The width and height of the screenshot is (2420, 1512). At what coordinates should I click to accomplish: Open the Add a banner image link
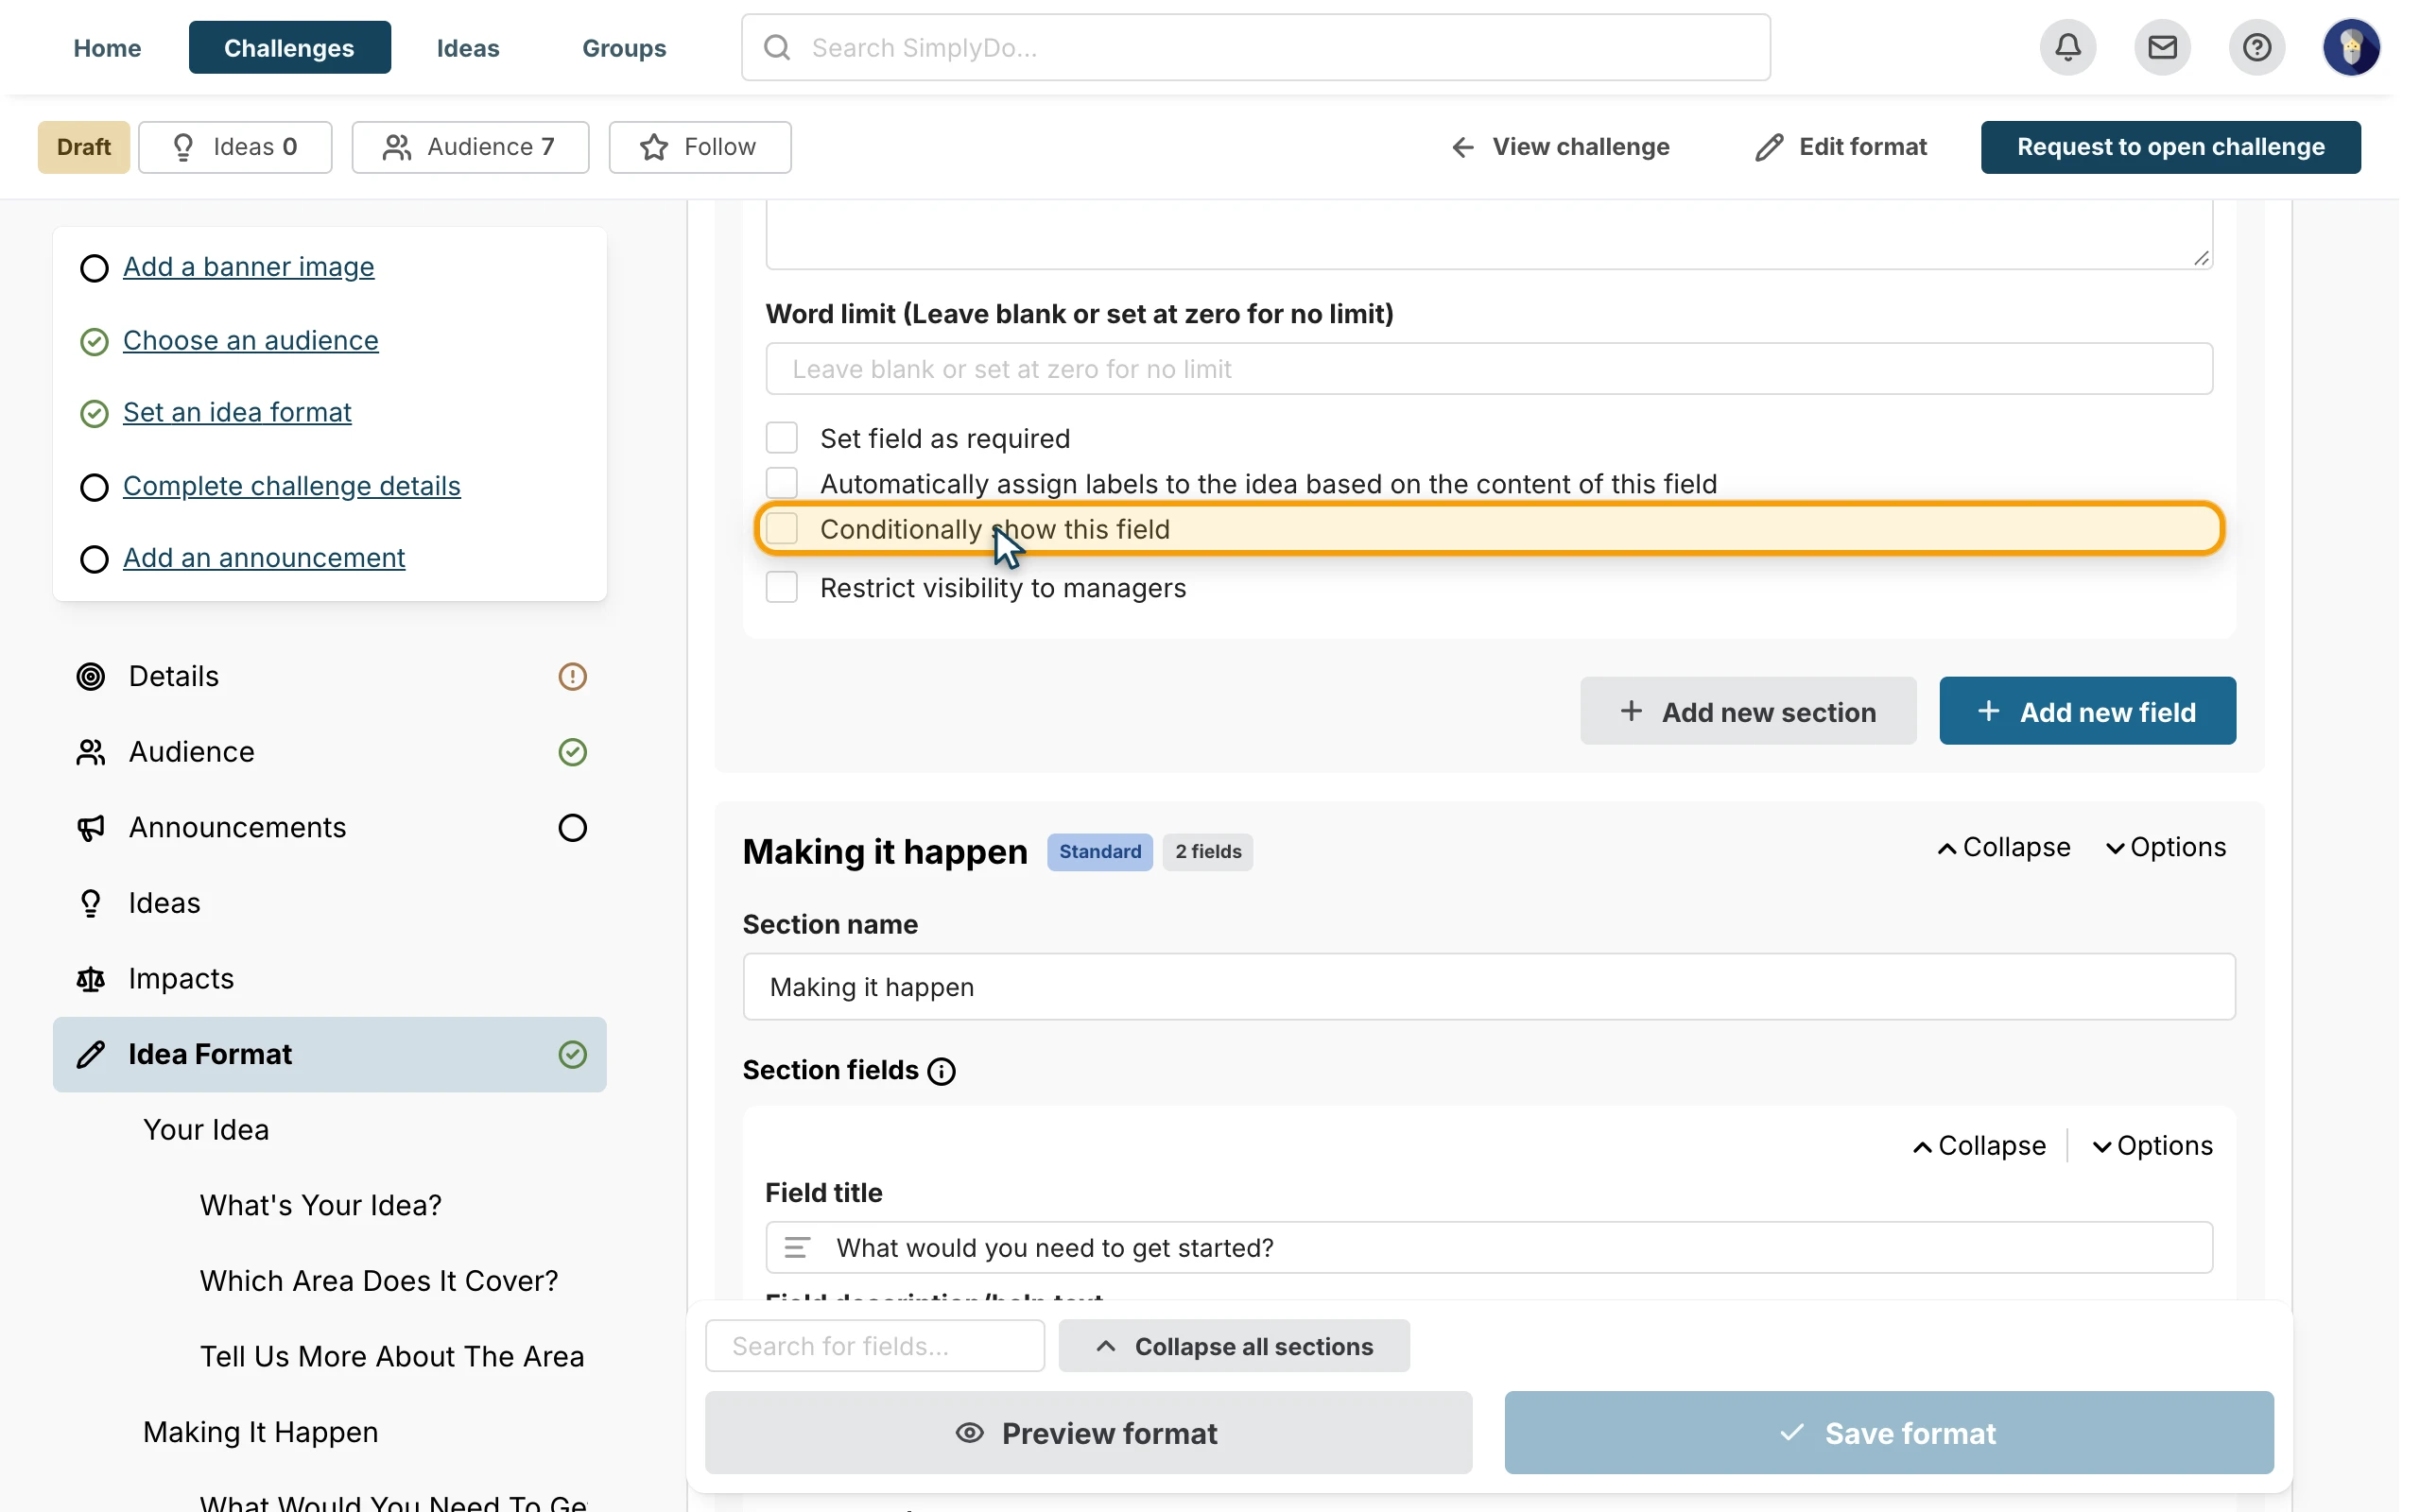[x=248, y=267]
